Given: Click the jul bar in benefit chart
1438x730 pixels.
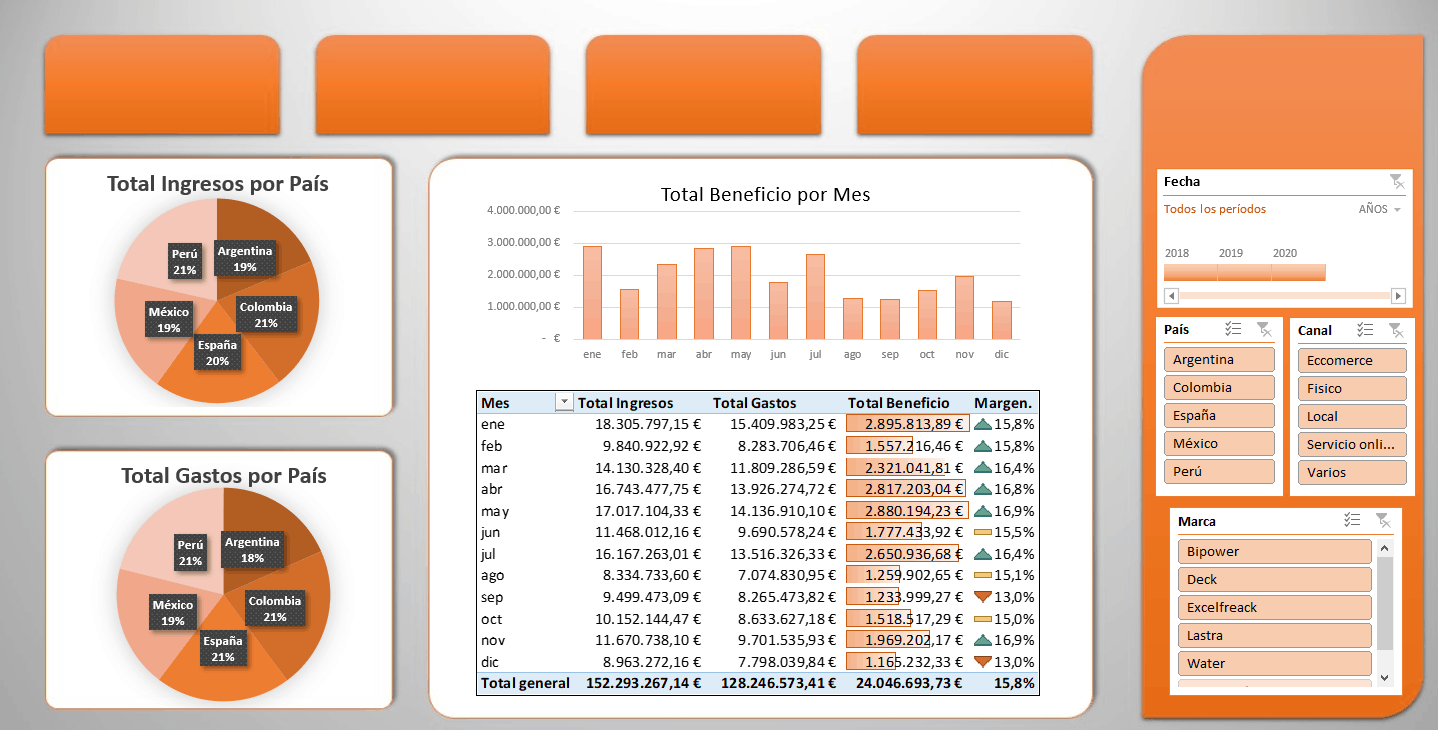Looking at the screenshot, I should tap(815, 296).
